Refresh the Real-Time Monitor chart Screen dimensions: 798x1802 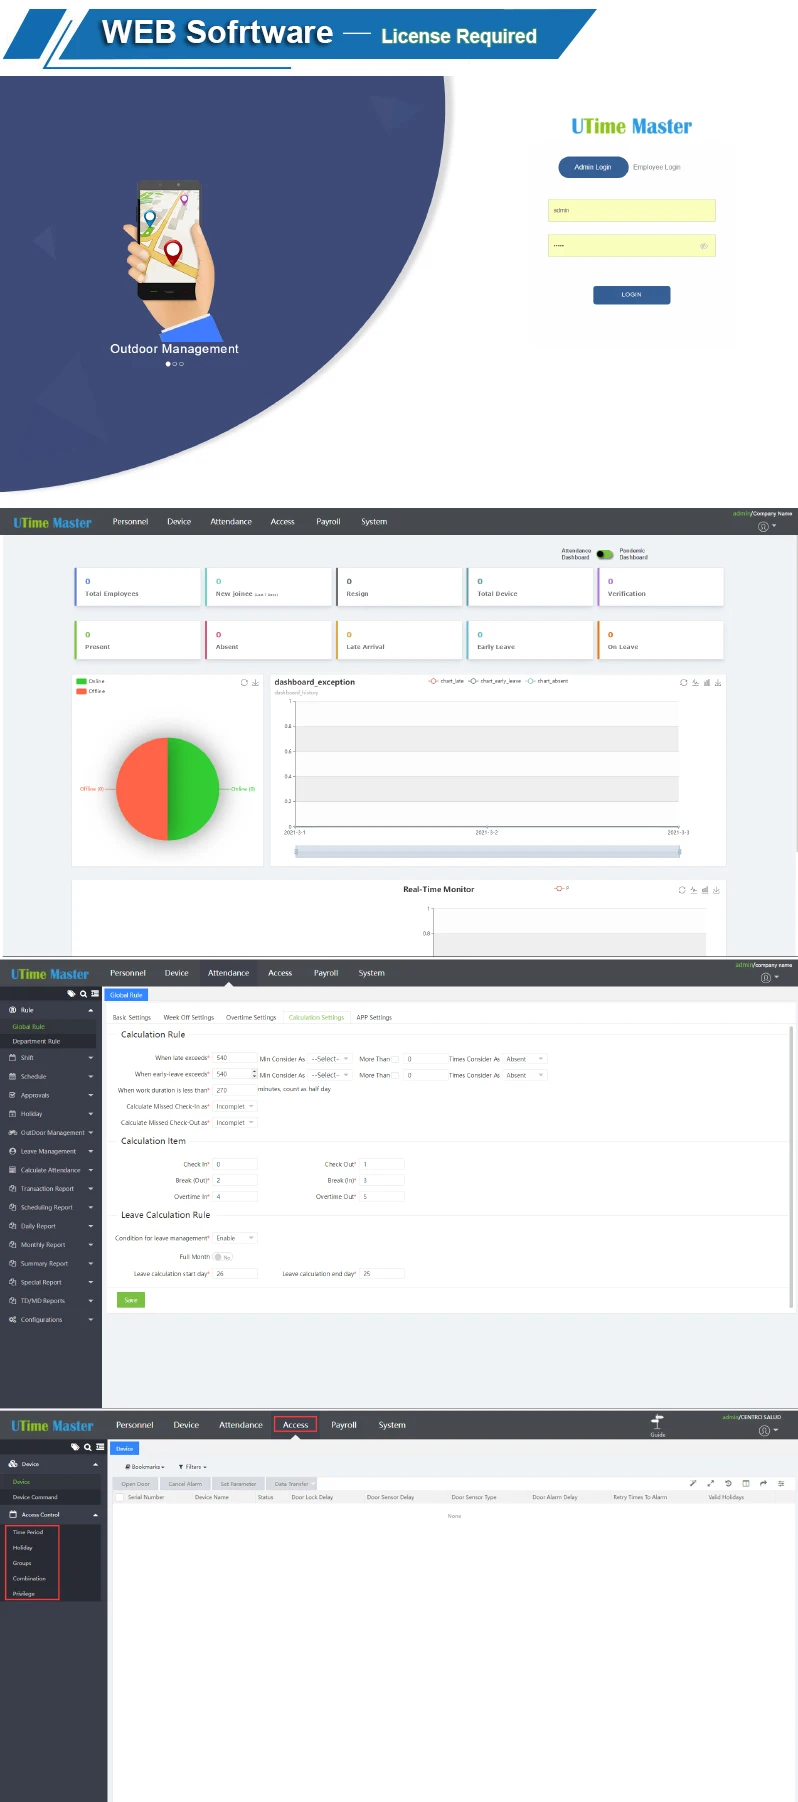tap(682, 890)
